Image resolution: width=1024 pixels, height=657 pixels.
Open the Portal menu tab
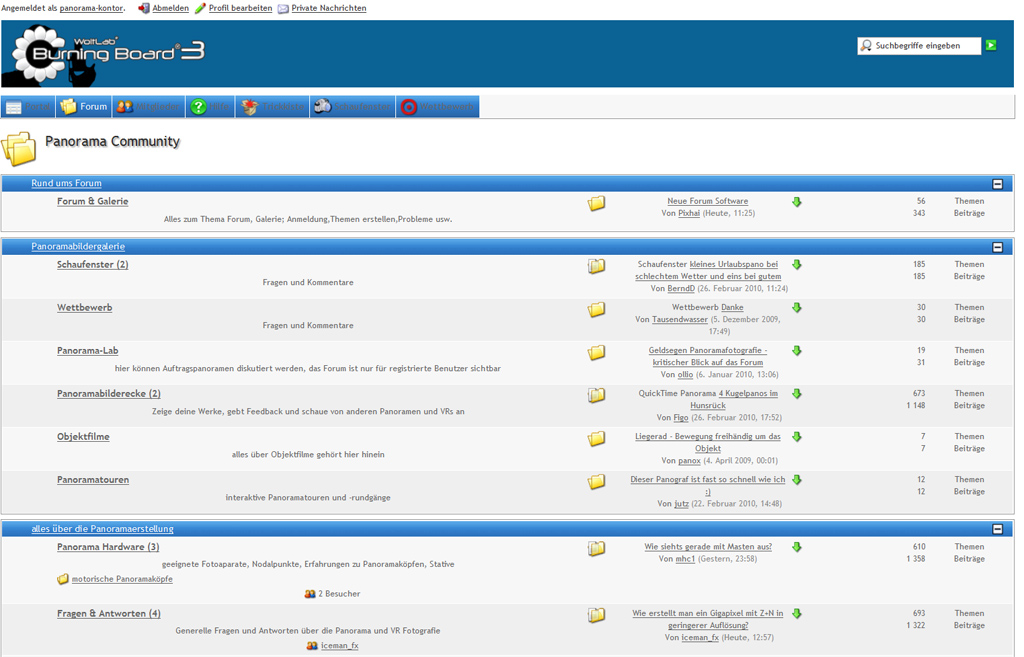click(28, 107)
